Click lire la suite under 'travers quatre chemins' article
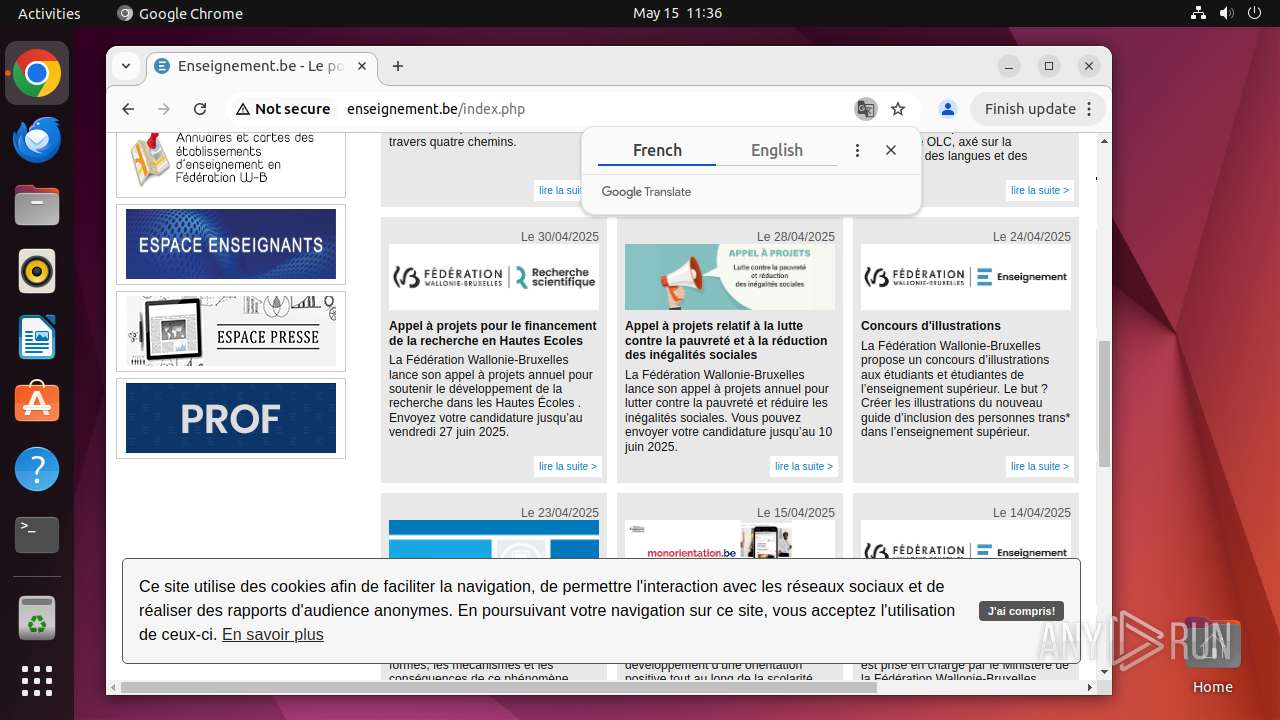Viewport: 1280px width, 720px height. tap(558, 190)
